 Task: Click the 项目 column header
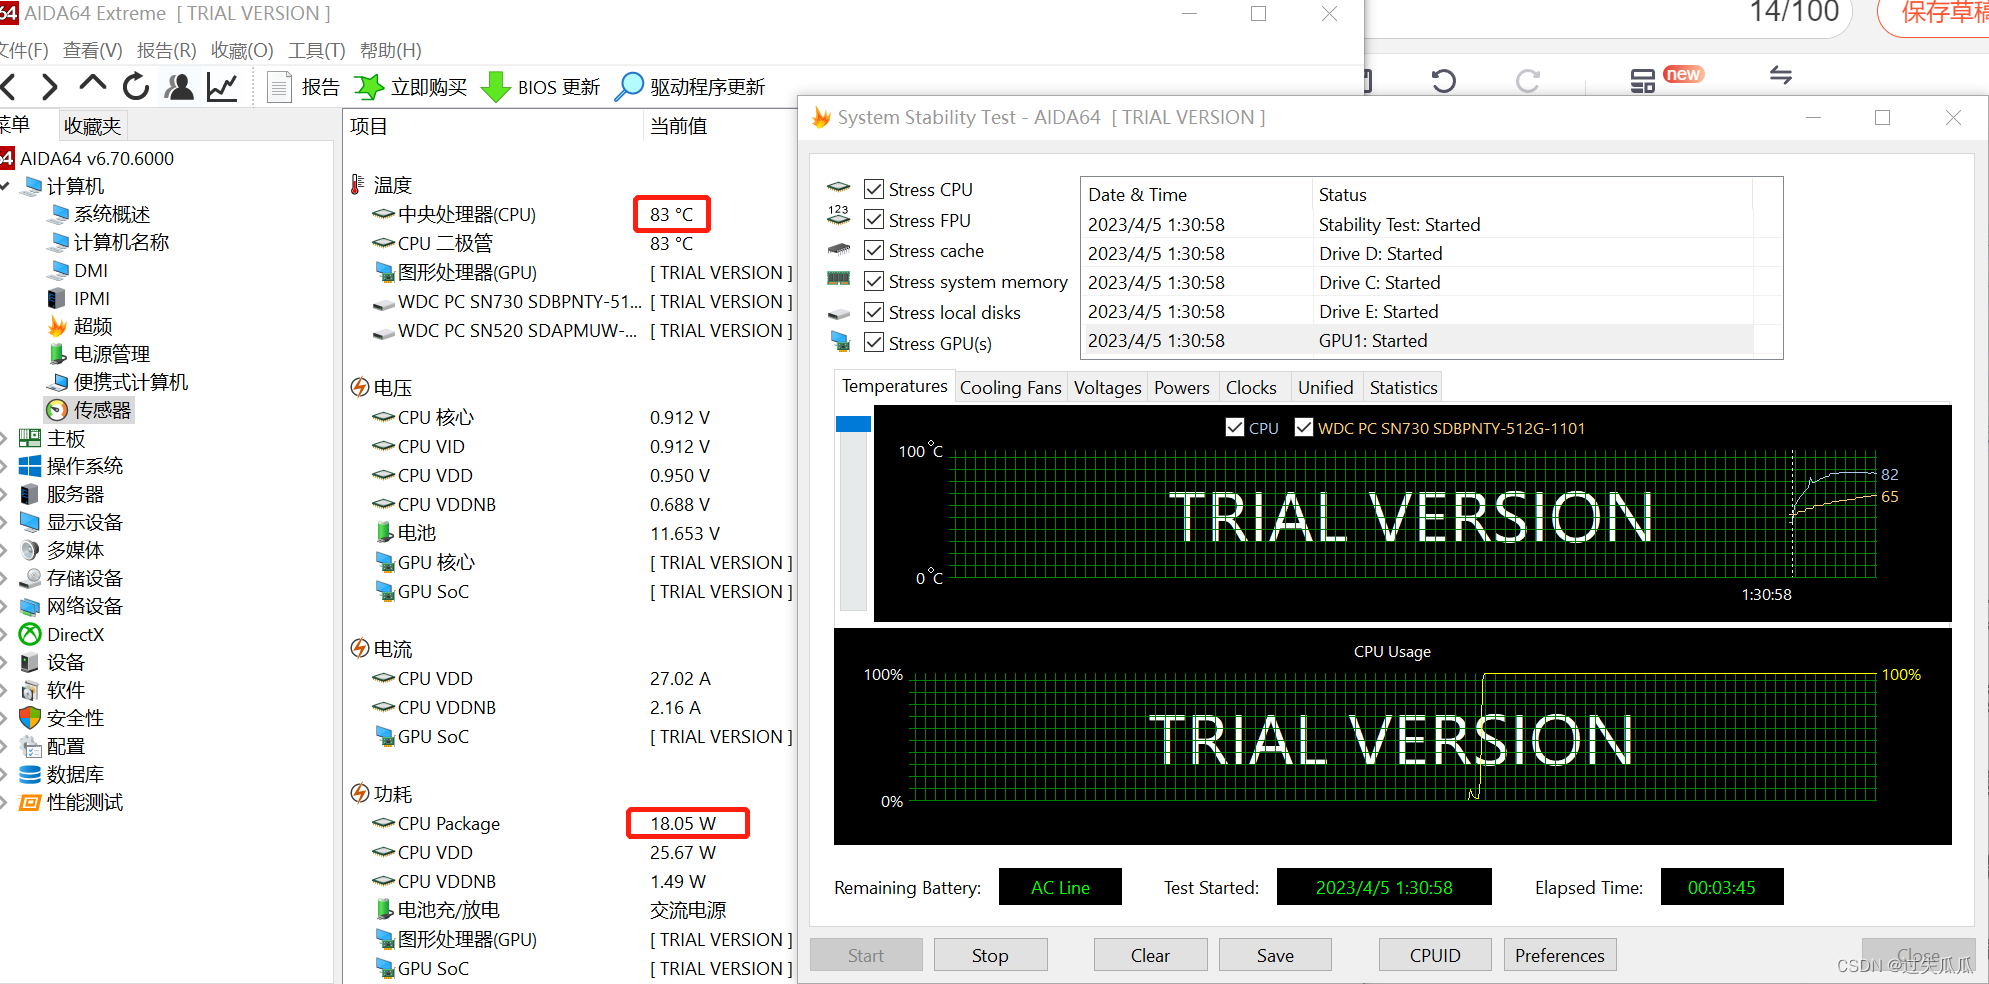click(368, 126)
